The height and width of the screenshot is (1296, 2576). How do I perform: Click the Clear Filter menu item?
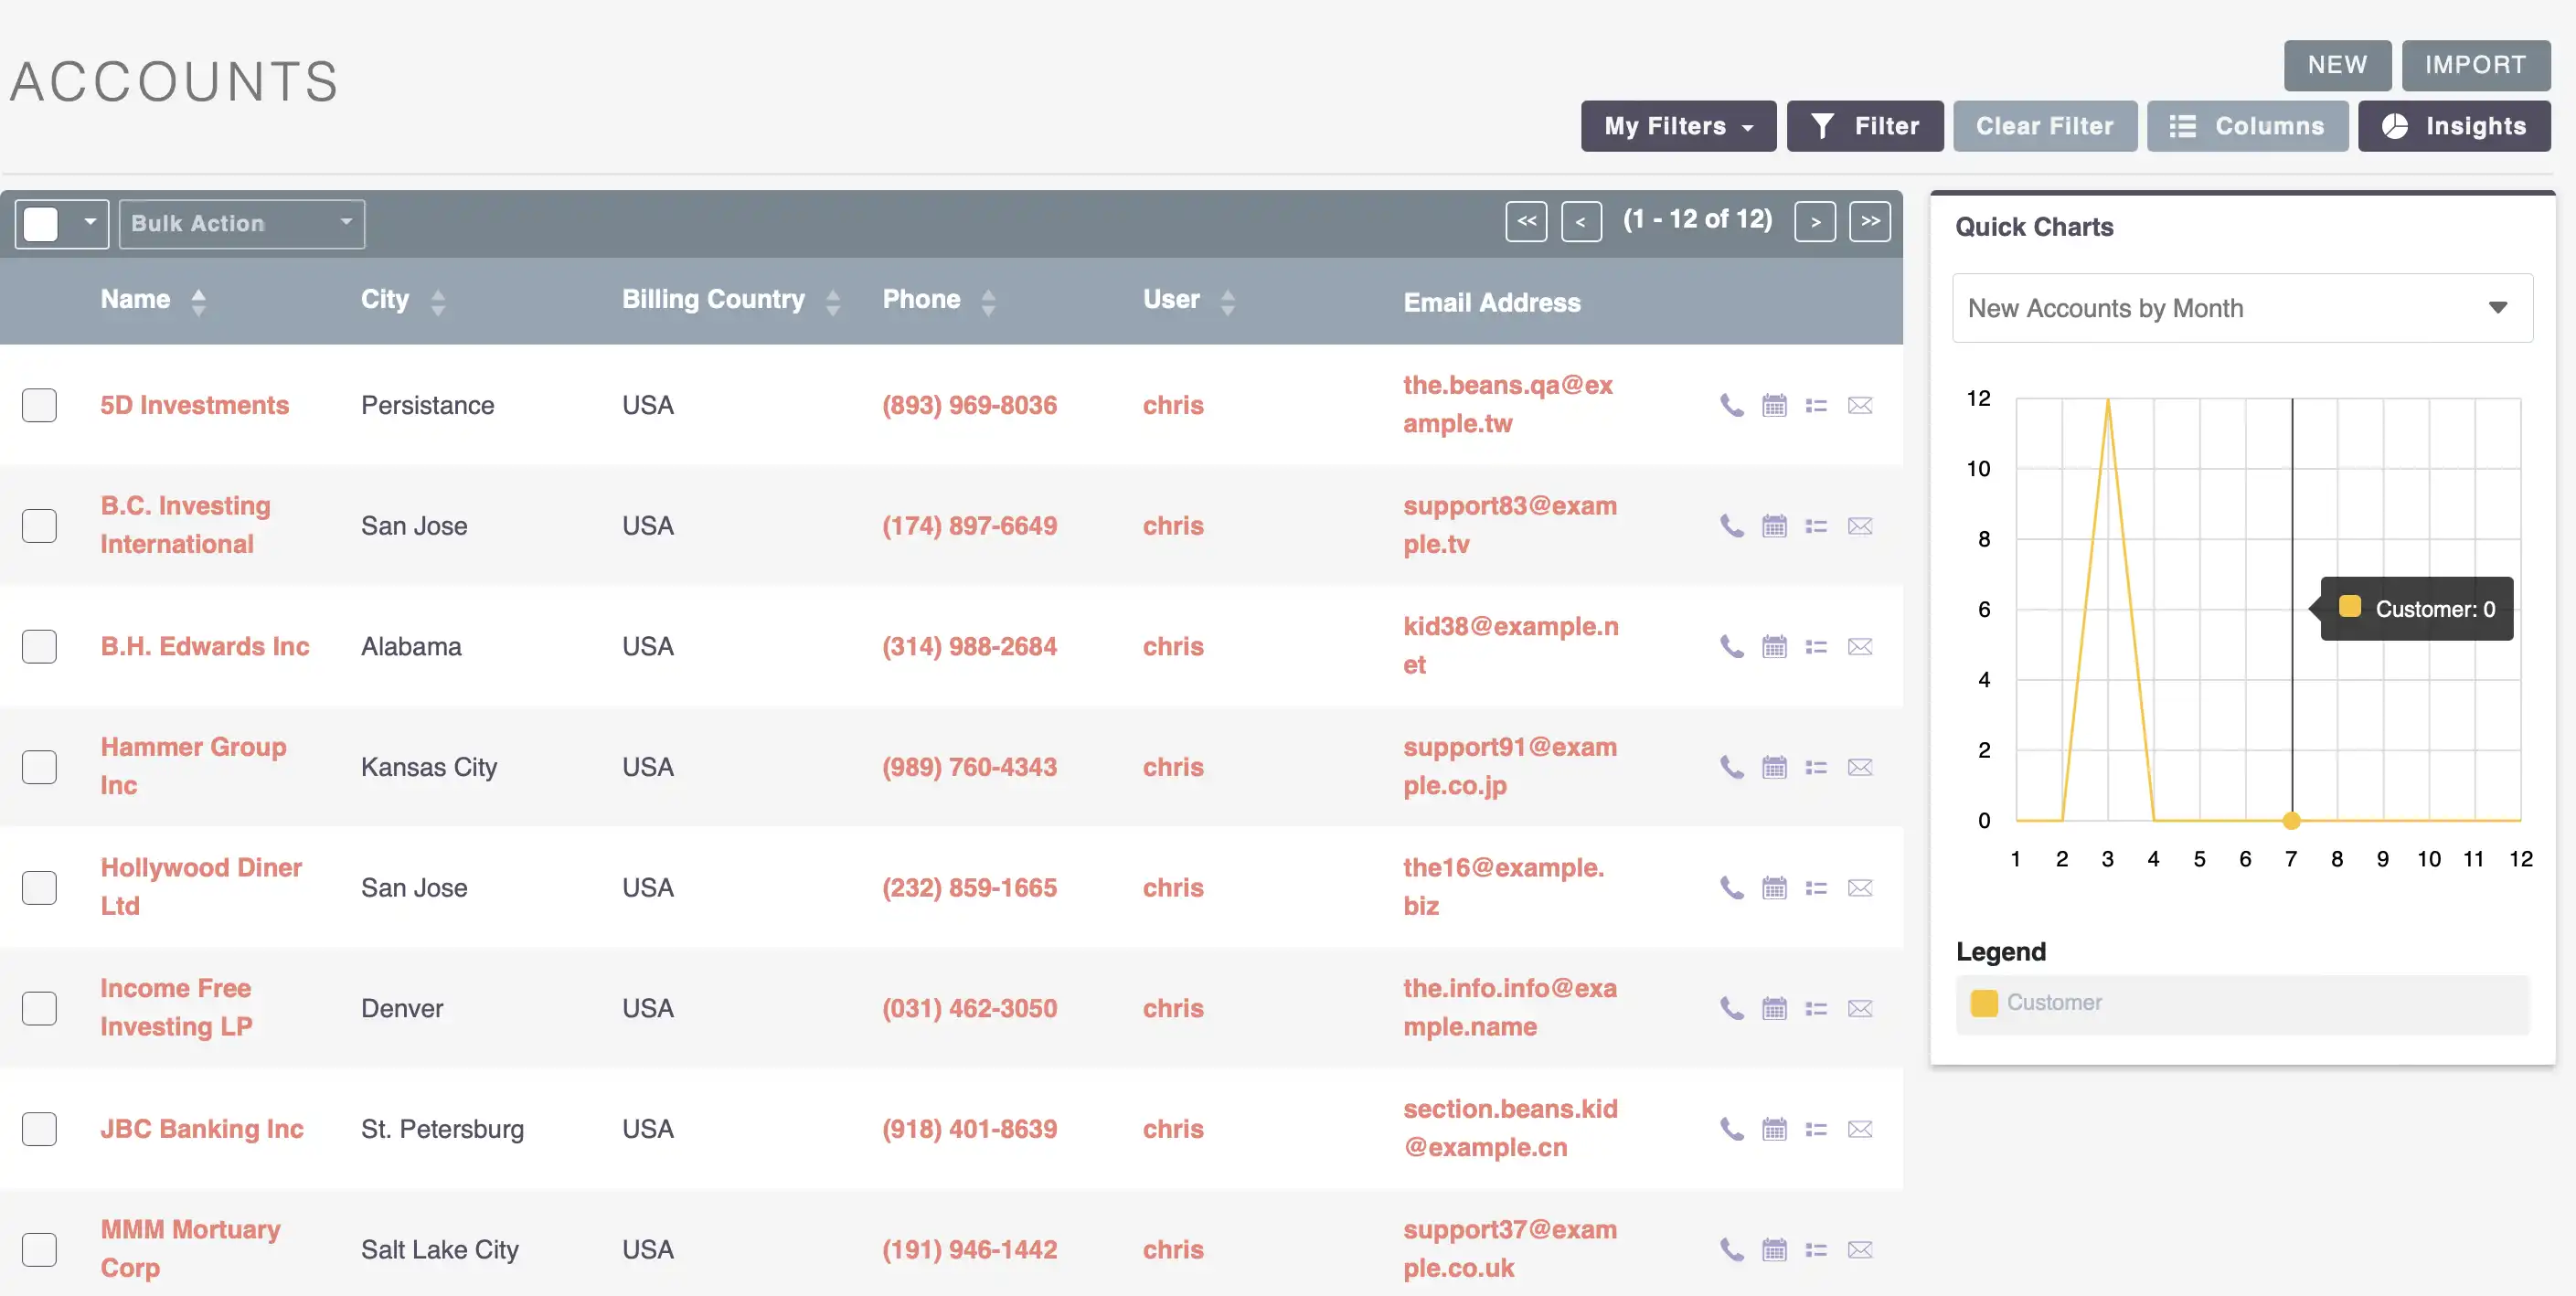(2044, 125)
